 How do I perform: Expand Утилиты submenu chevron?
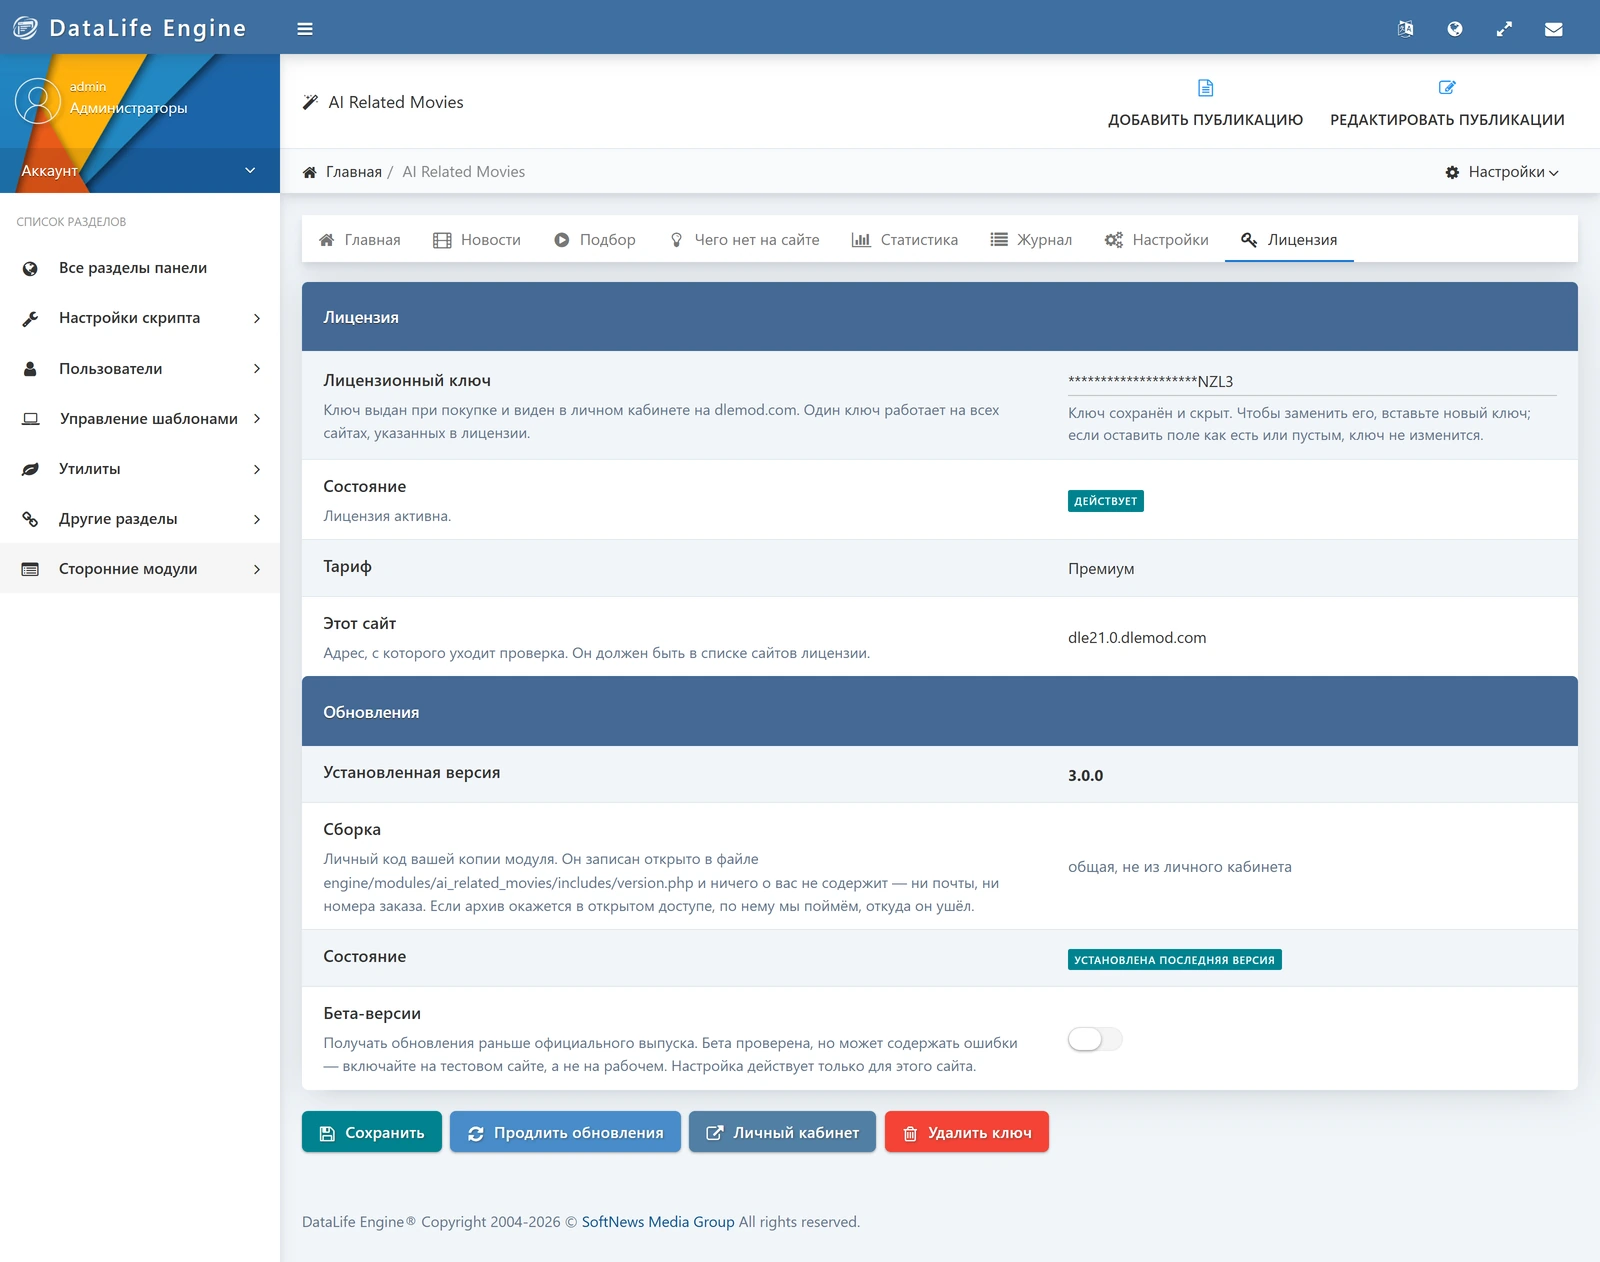(257, 469)
